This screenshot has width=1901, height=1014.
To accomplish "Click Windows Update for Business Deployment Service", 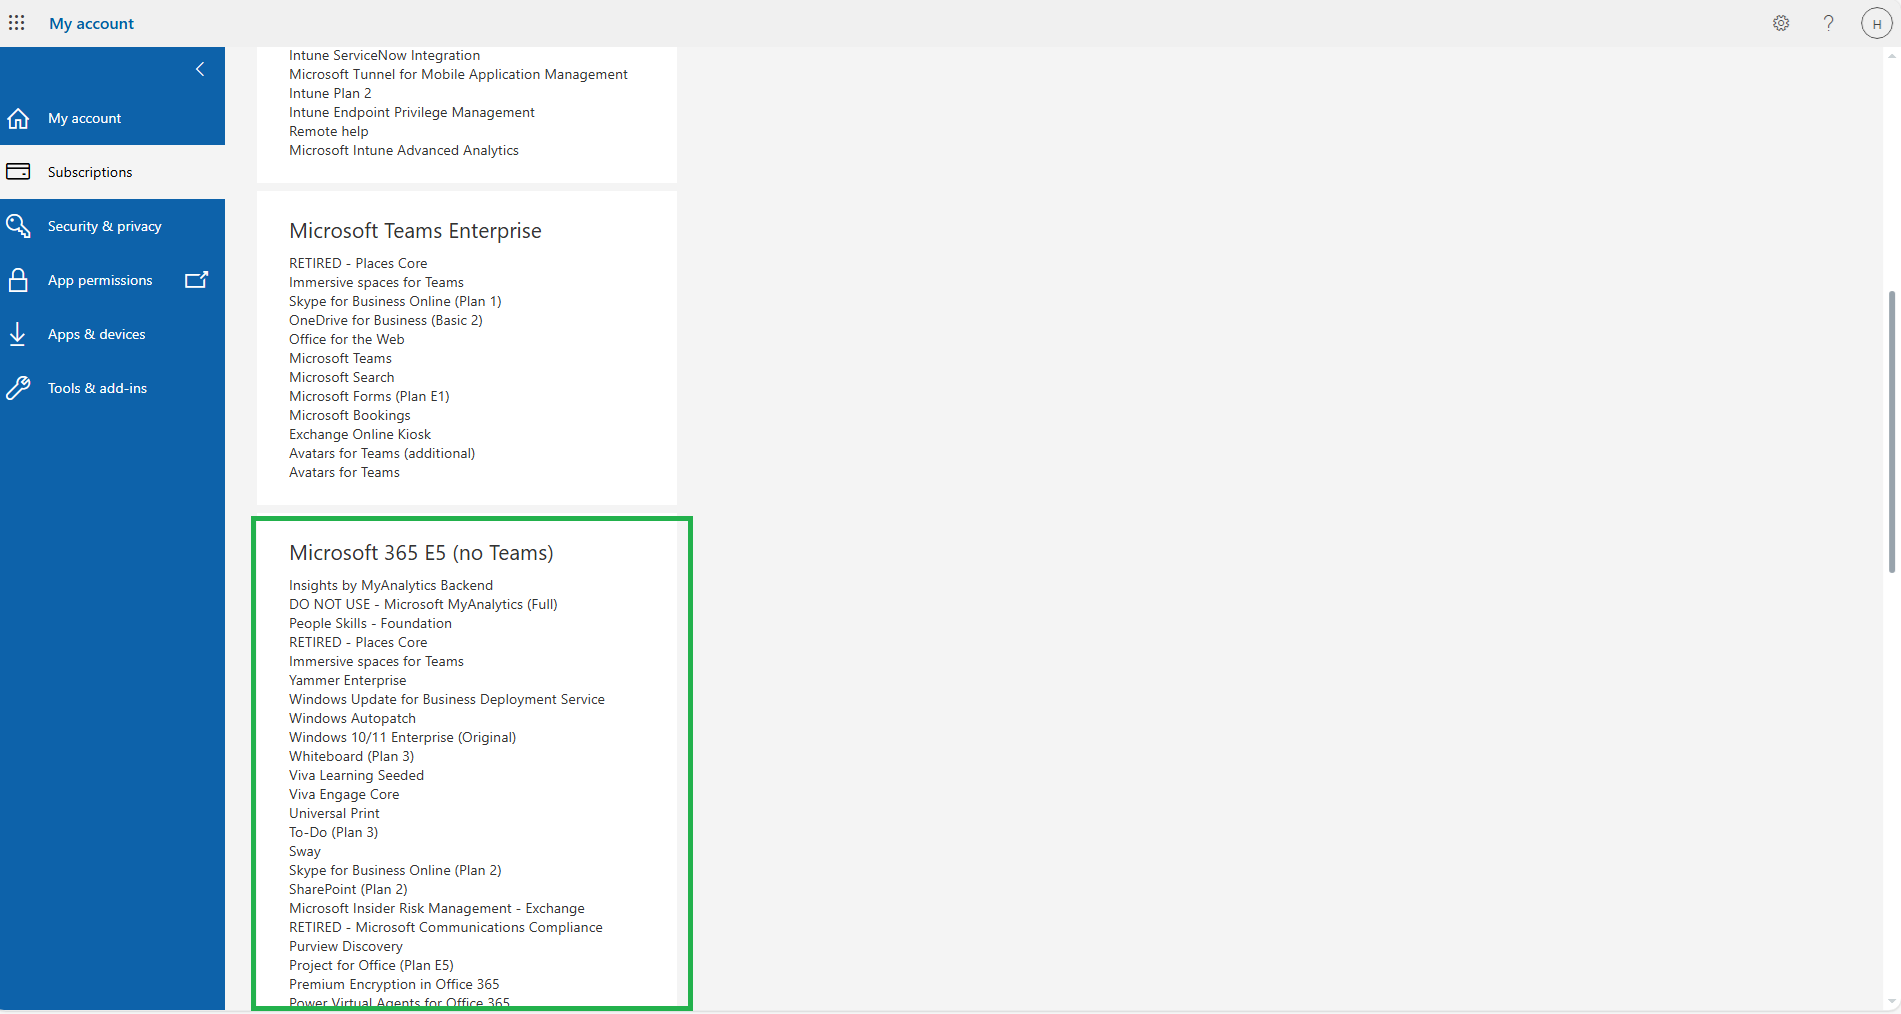I will tap(447, 699).
